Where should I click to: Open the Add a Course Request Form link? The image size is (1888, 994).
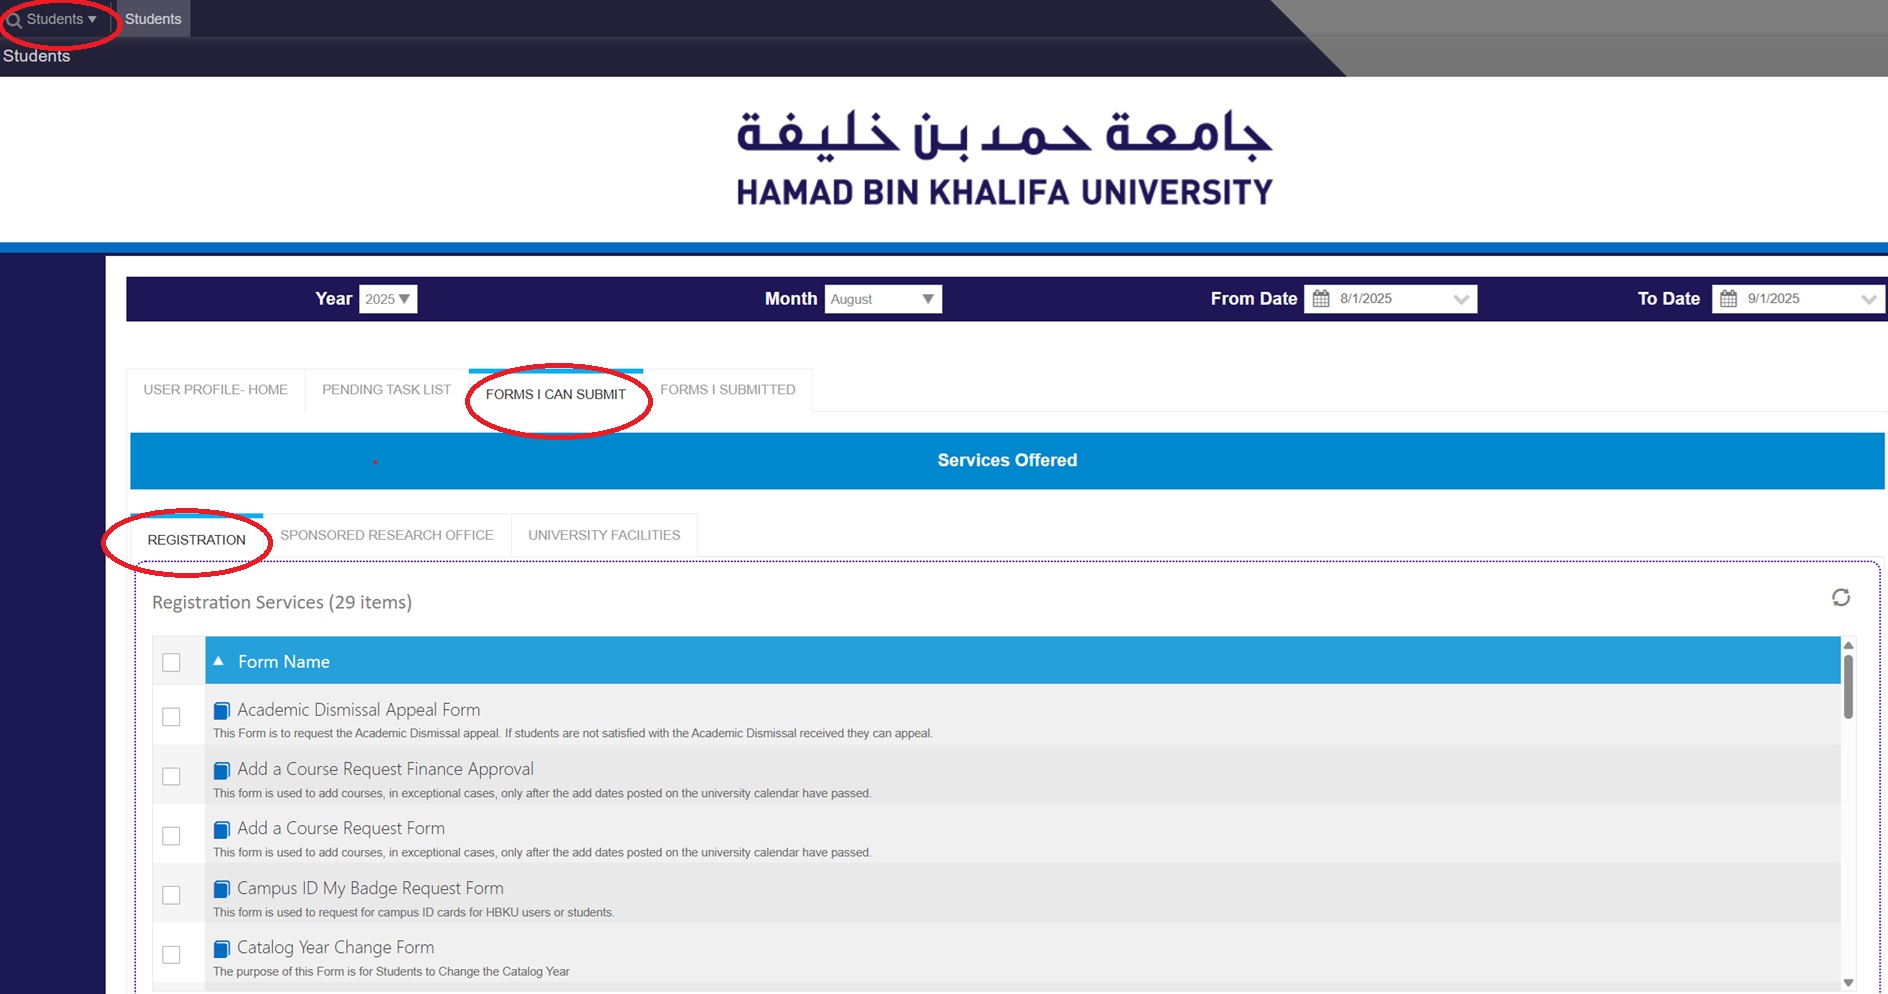[x=341, y=828]
